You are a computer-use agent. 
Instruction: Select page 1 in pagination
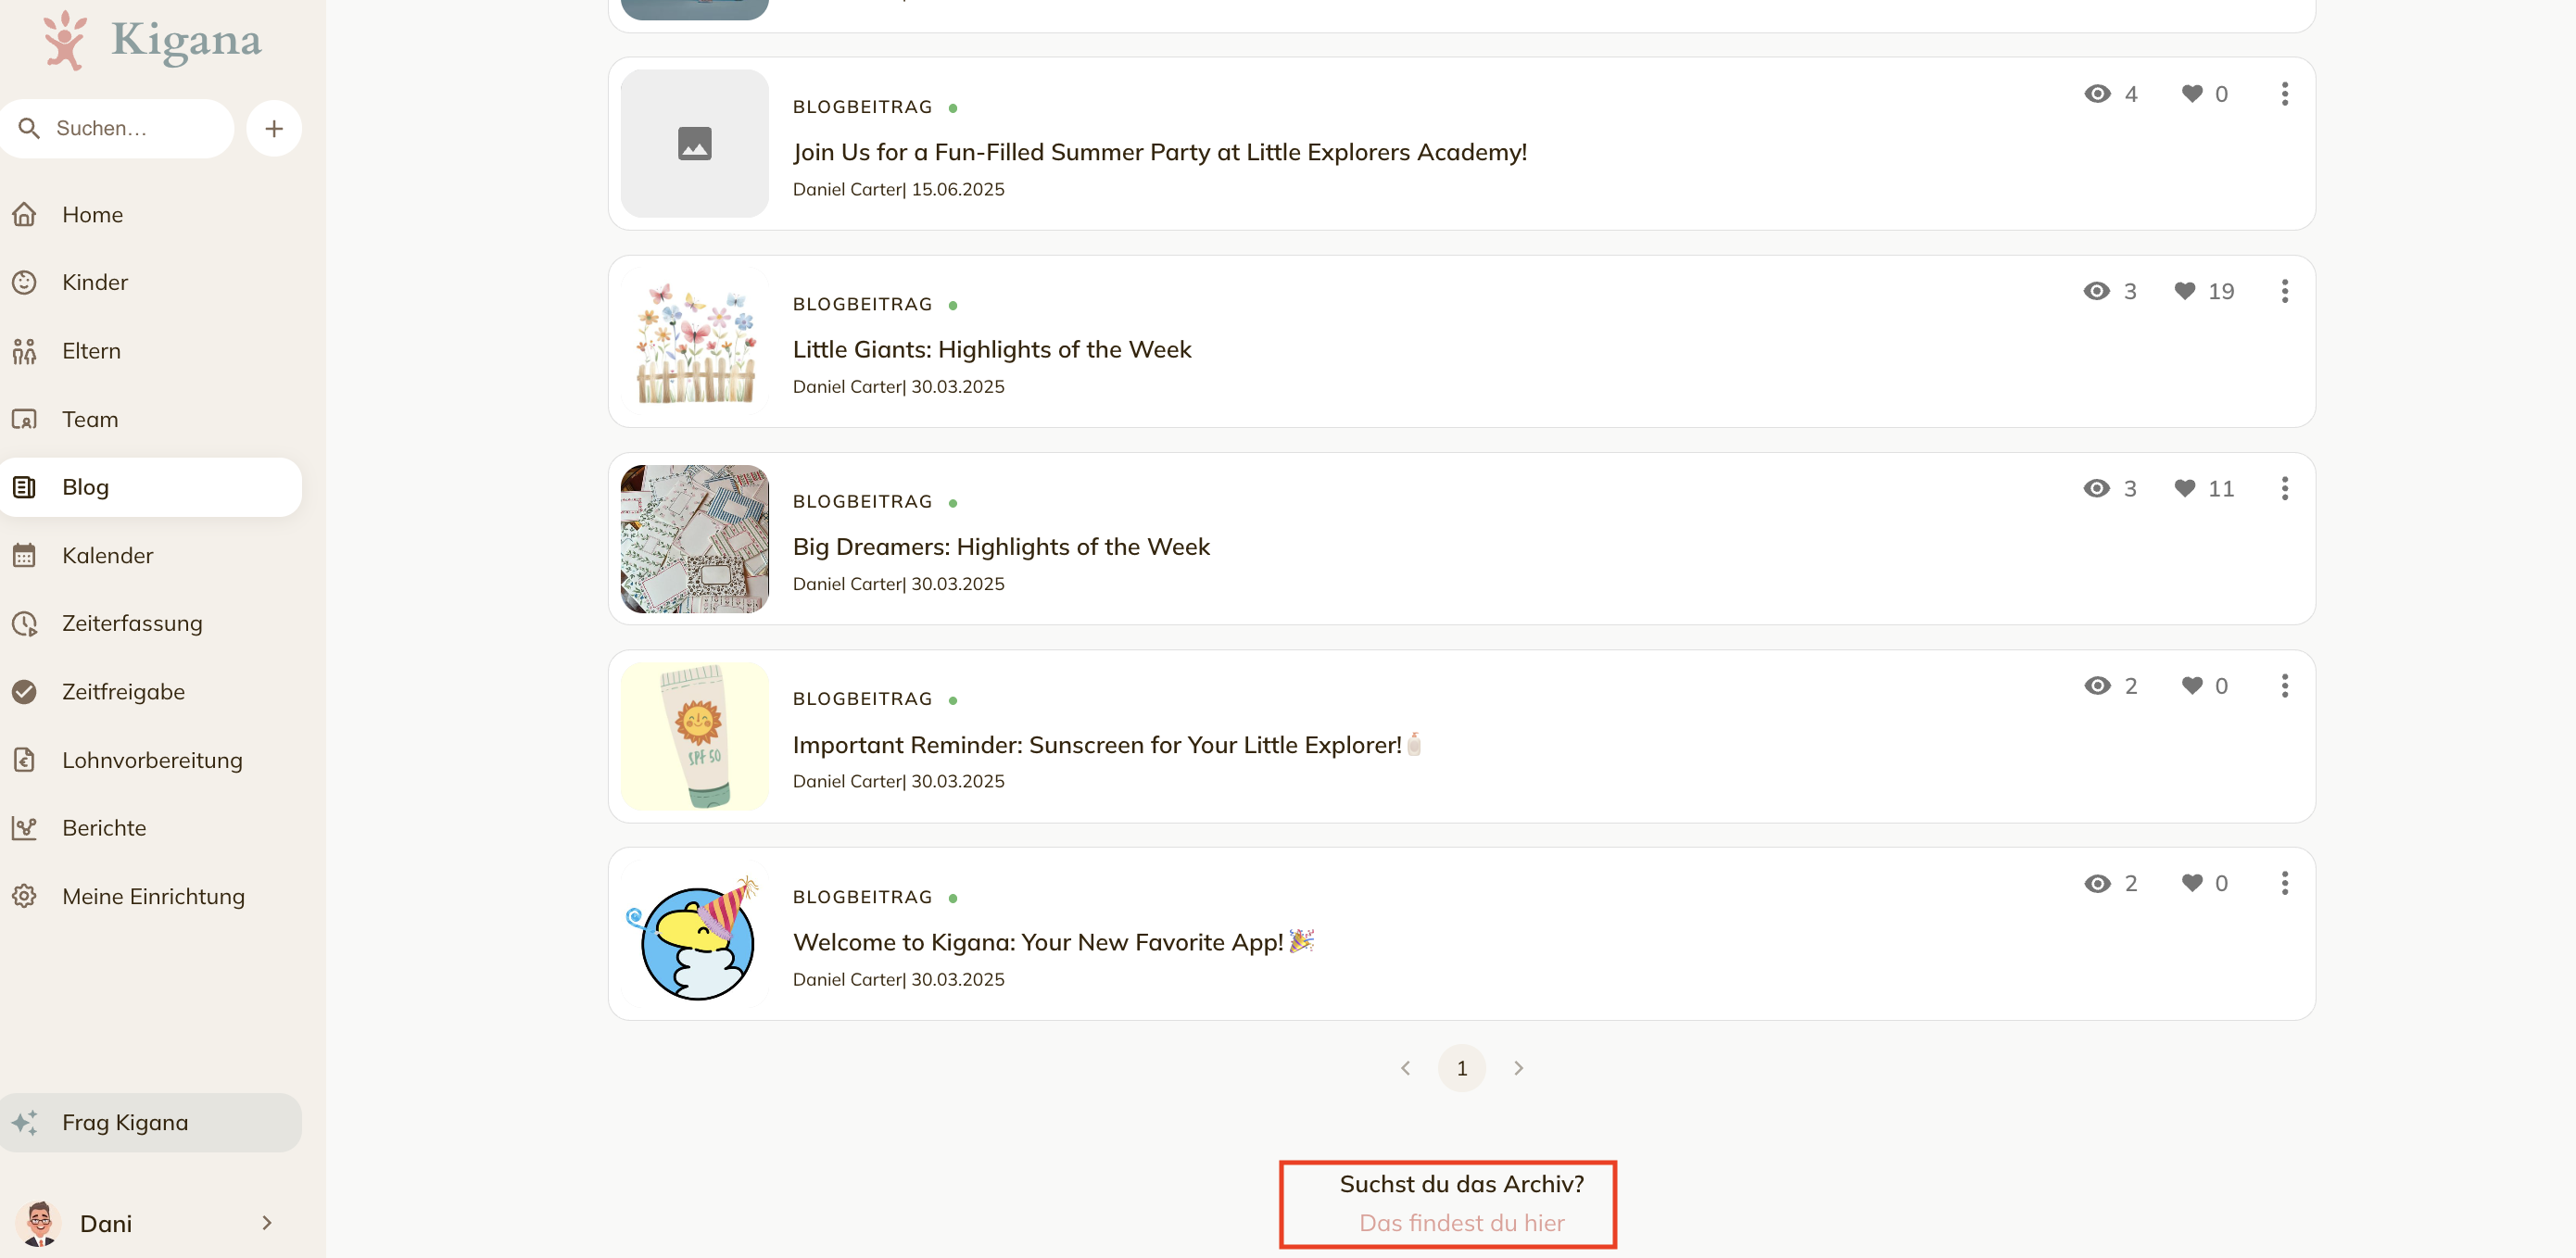tap(1461, 1068)
